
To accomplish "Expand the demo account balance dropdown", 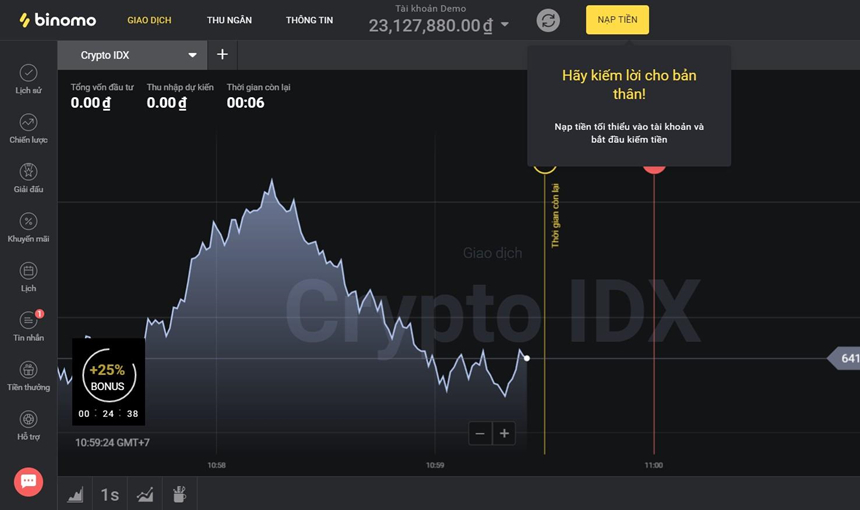I will [x=505, y=25].
